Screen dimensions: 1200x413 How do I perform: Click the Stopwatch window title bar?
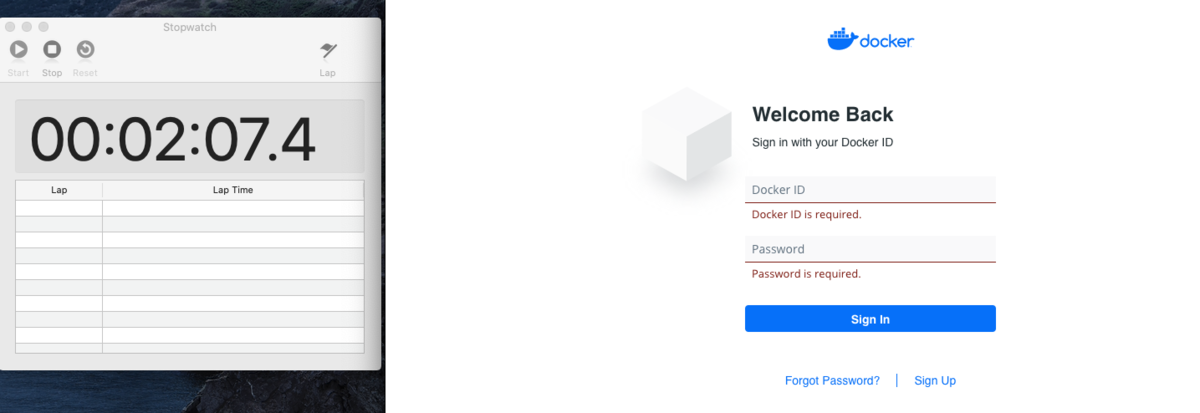(190, 27)
